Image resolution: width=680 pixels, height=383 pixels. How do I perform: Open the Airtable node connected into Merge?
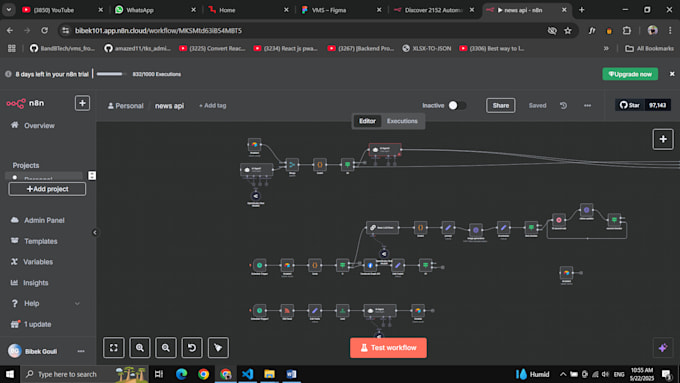click(x=255, y=144)
